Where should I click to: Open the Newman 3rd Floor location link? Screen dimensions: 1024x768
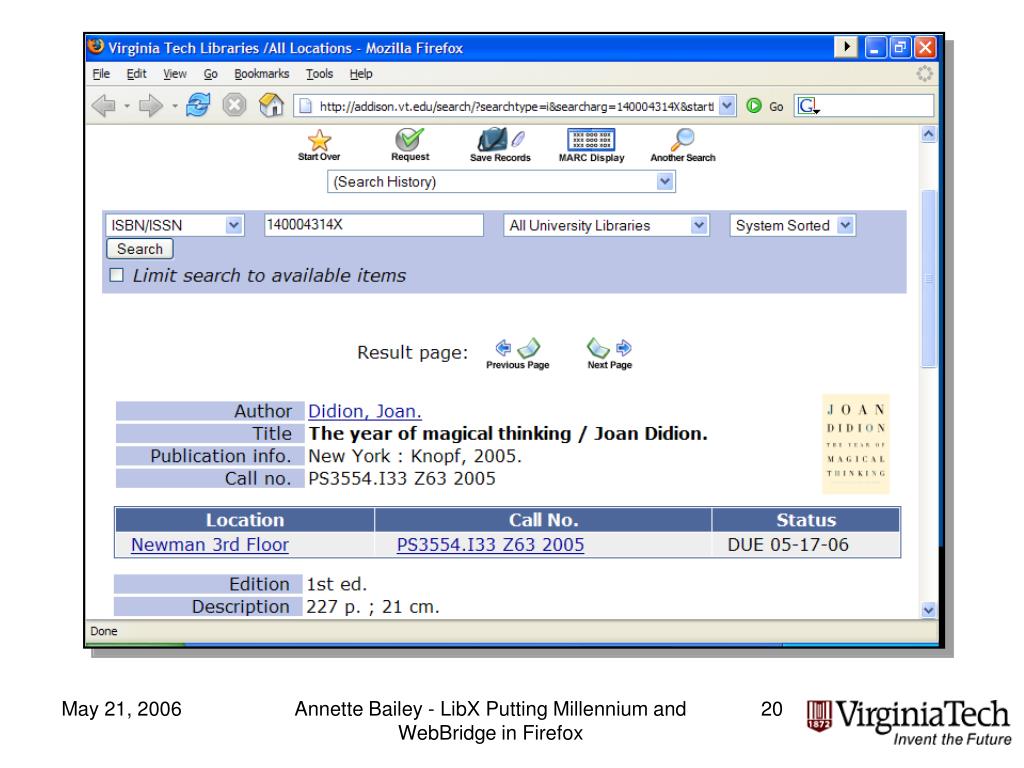(210, 545)
